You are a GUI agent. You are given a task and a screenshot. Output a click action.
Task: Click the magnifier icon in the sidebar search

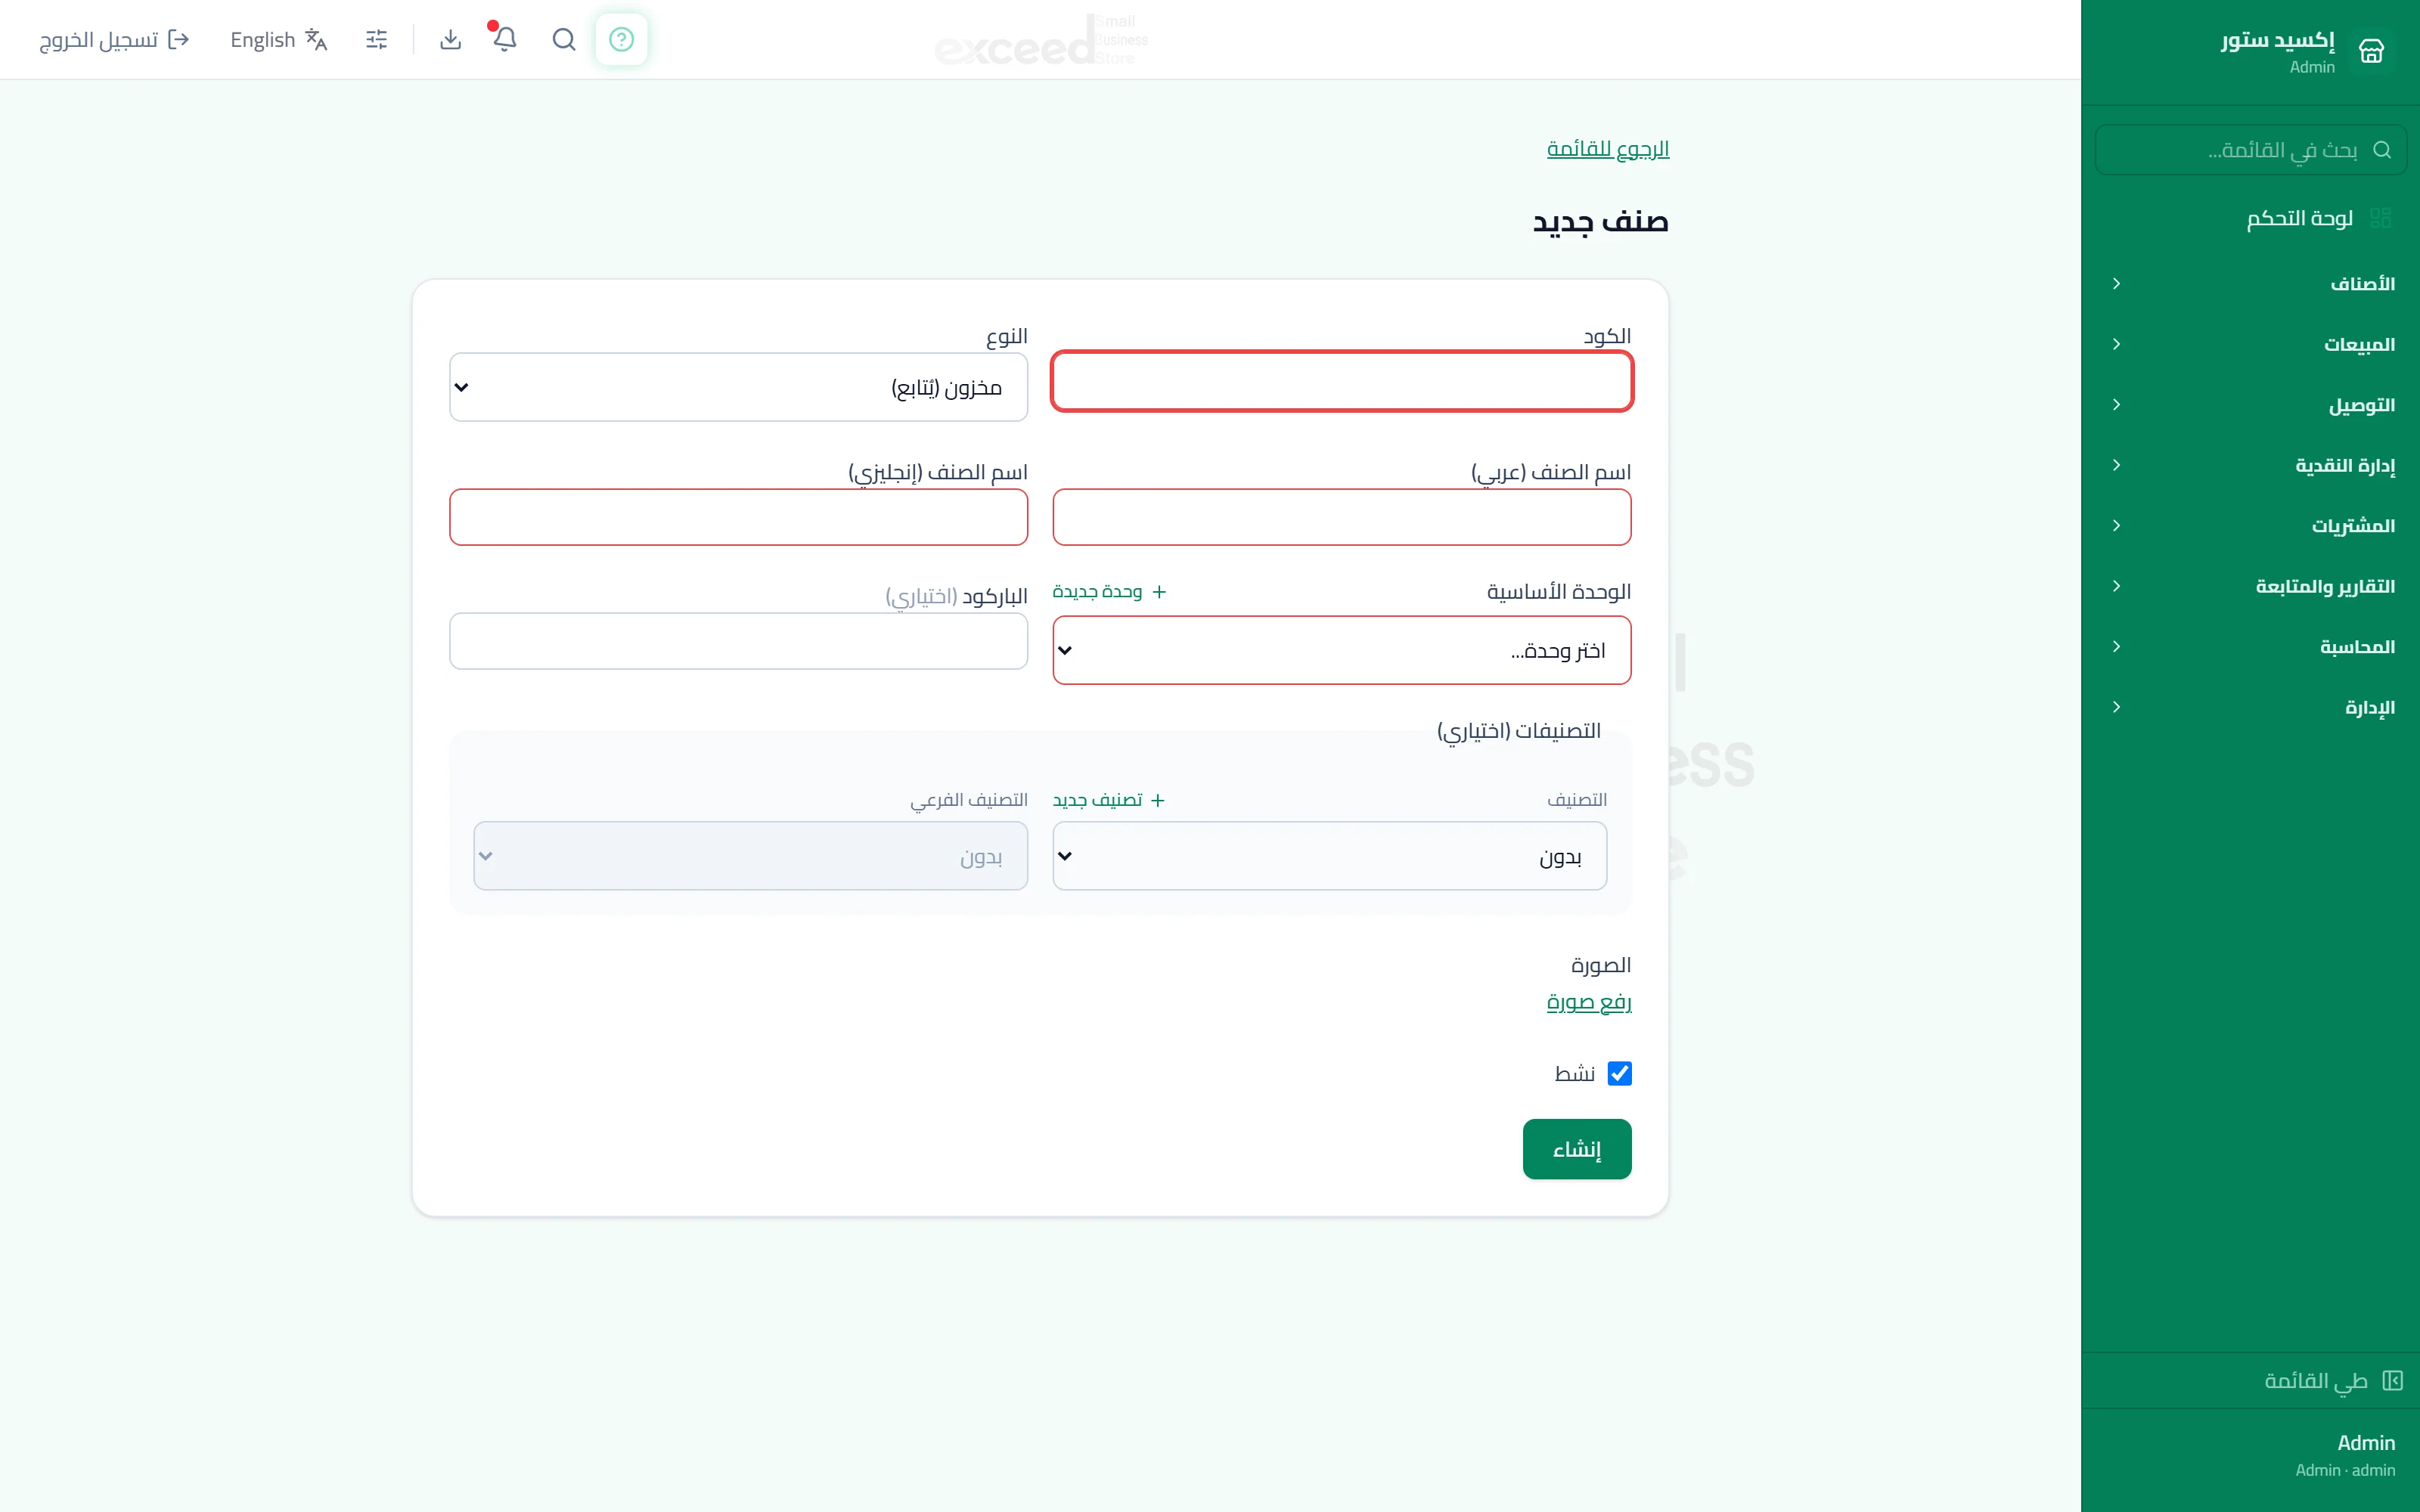[2382, 150]
